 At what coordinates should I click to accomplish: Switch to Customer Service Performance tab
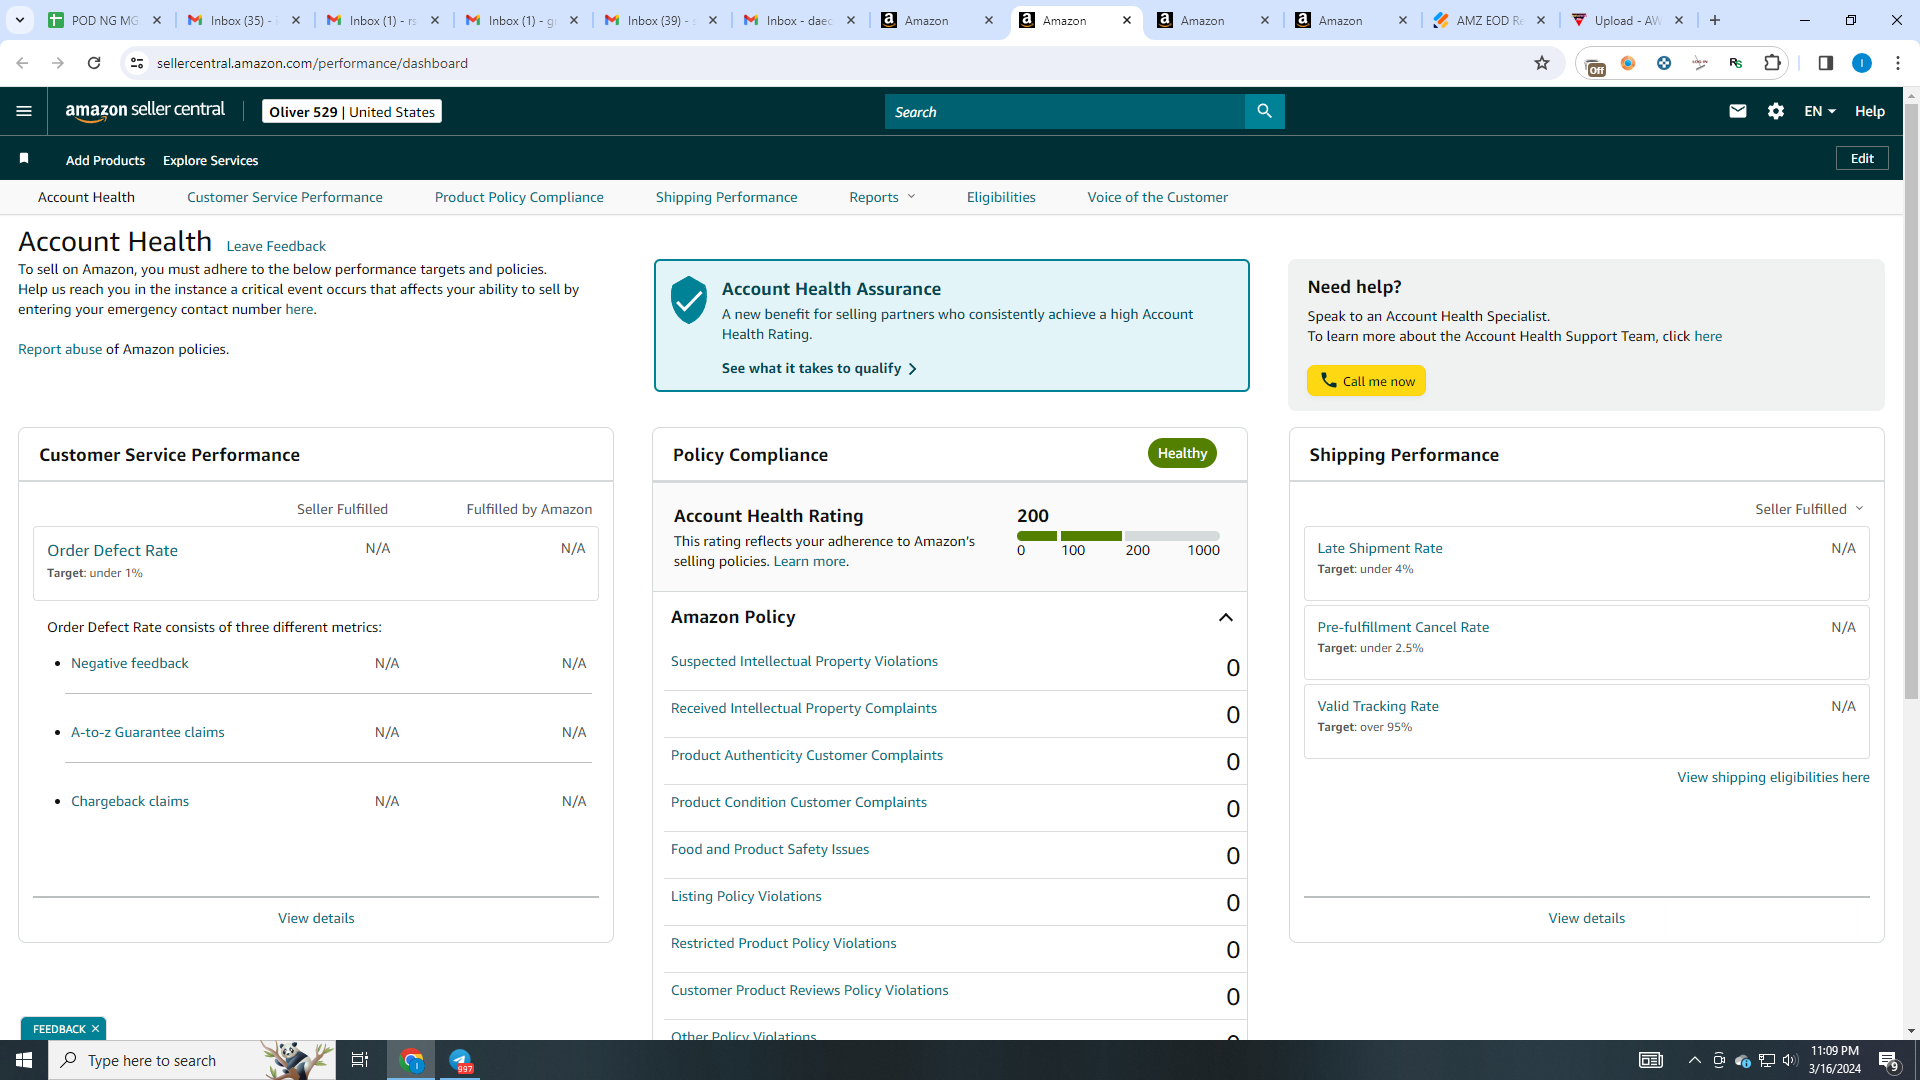click(x=285, y=197)
